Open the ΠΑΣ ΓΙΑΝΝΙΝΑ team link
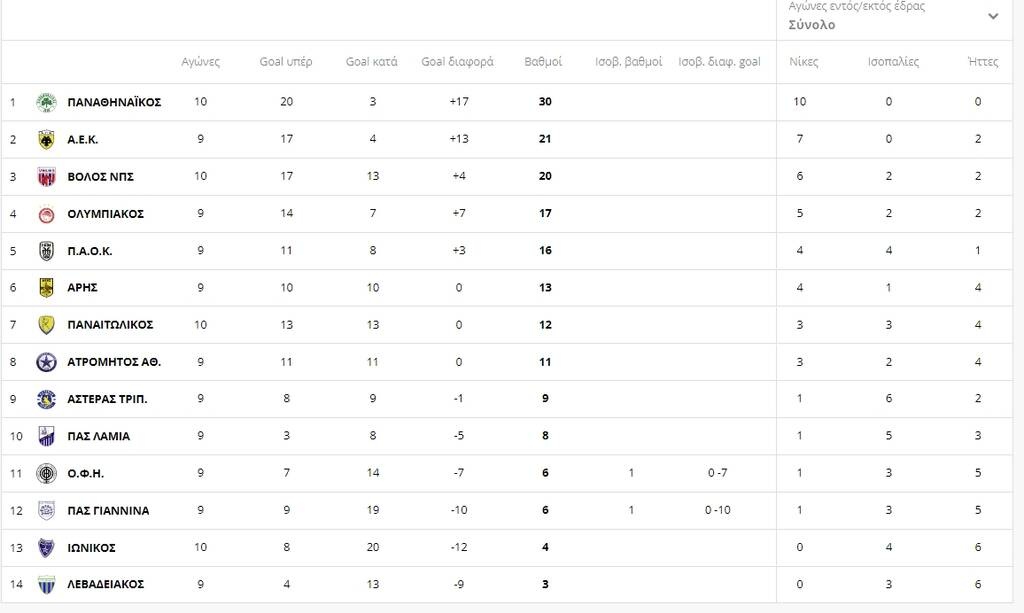1024x613 pixels. pyautogui.click(x=108, y=510)
